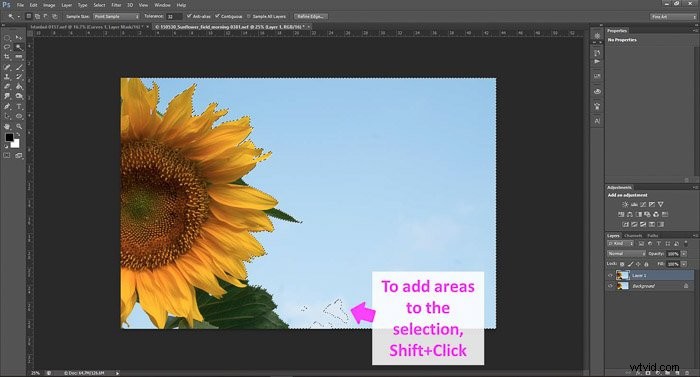Select the Path Selection tool
700x377 pixels.
[x=7, y=116]
